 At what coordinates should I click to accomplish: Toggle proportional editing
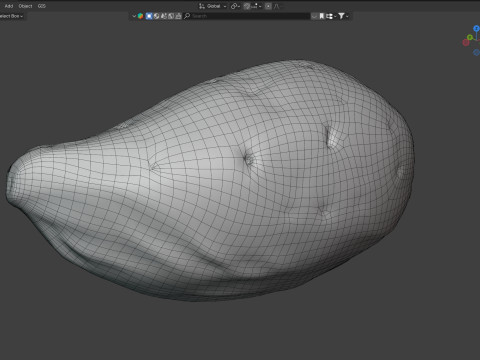[x=268, y=6]
